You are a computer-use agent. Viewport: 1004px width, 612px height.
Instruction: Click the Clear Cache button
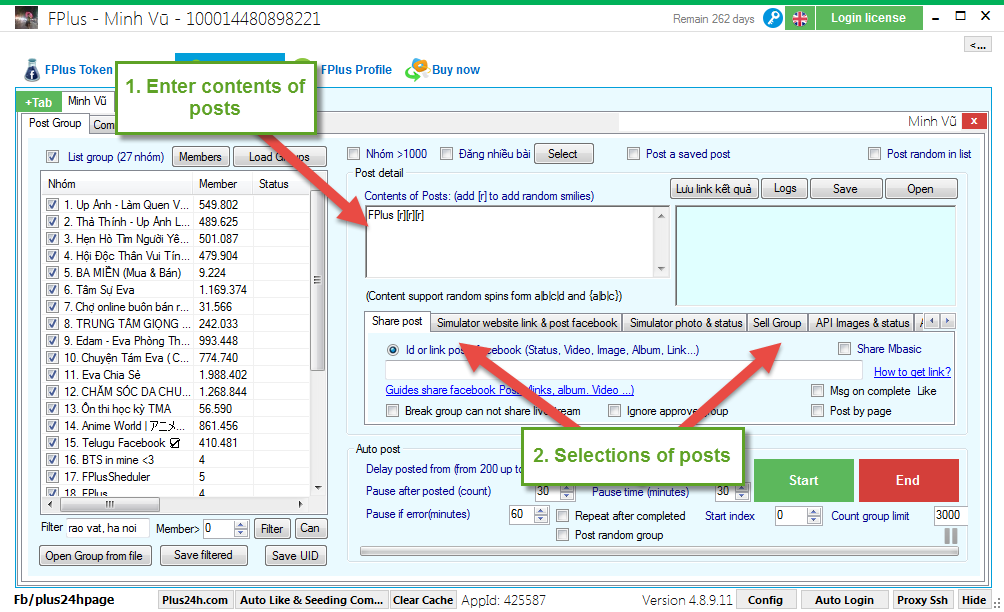coord(423,600)
